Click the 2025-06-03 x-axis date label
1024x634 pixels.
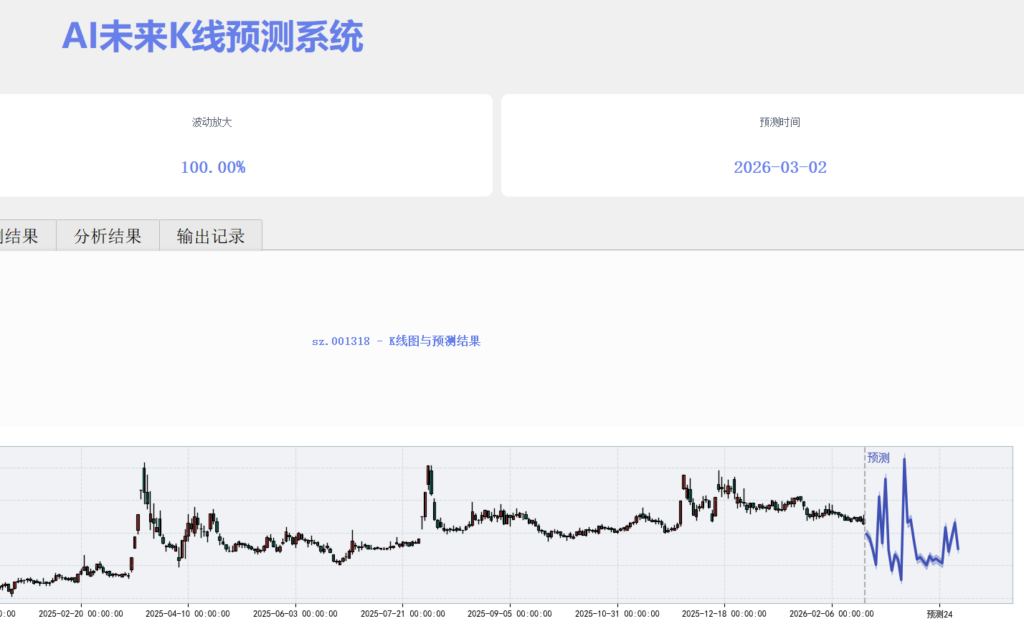tap(295, 614)
